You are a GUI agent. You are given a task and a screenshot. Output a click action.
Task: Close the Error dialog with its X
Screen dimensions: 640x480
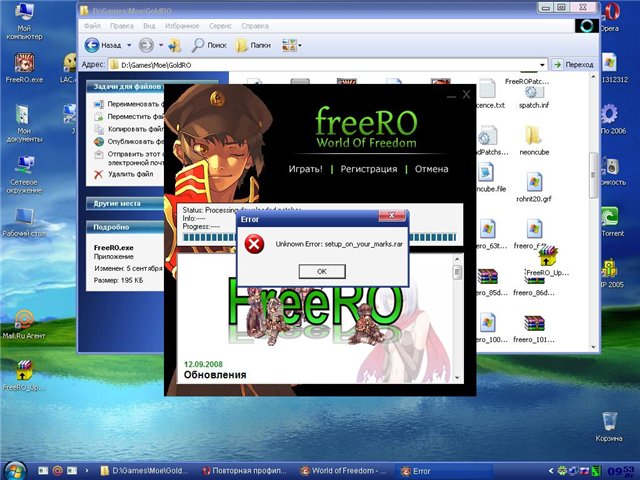tap(391, 216)
